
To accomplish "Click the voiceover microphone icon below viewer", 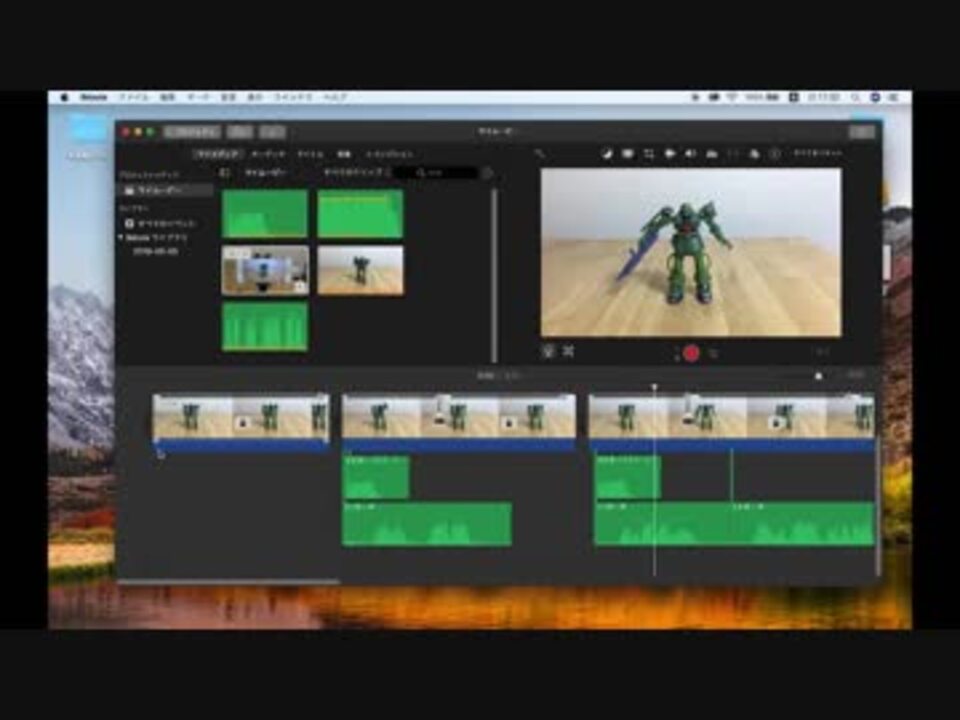I will click(x=547, y=351).
